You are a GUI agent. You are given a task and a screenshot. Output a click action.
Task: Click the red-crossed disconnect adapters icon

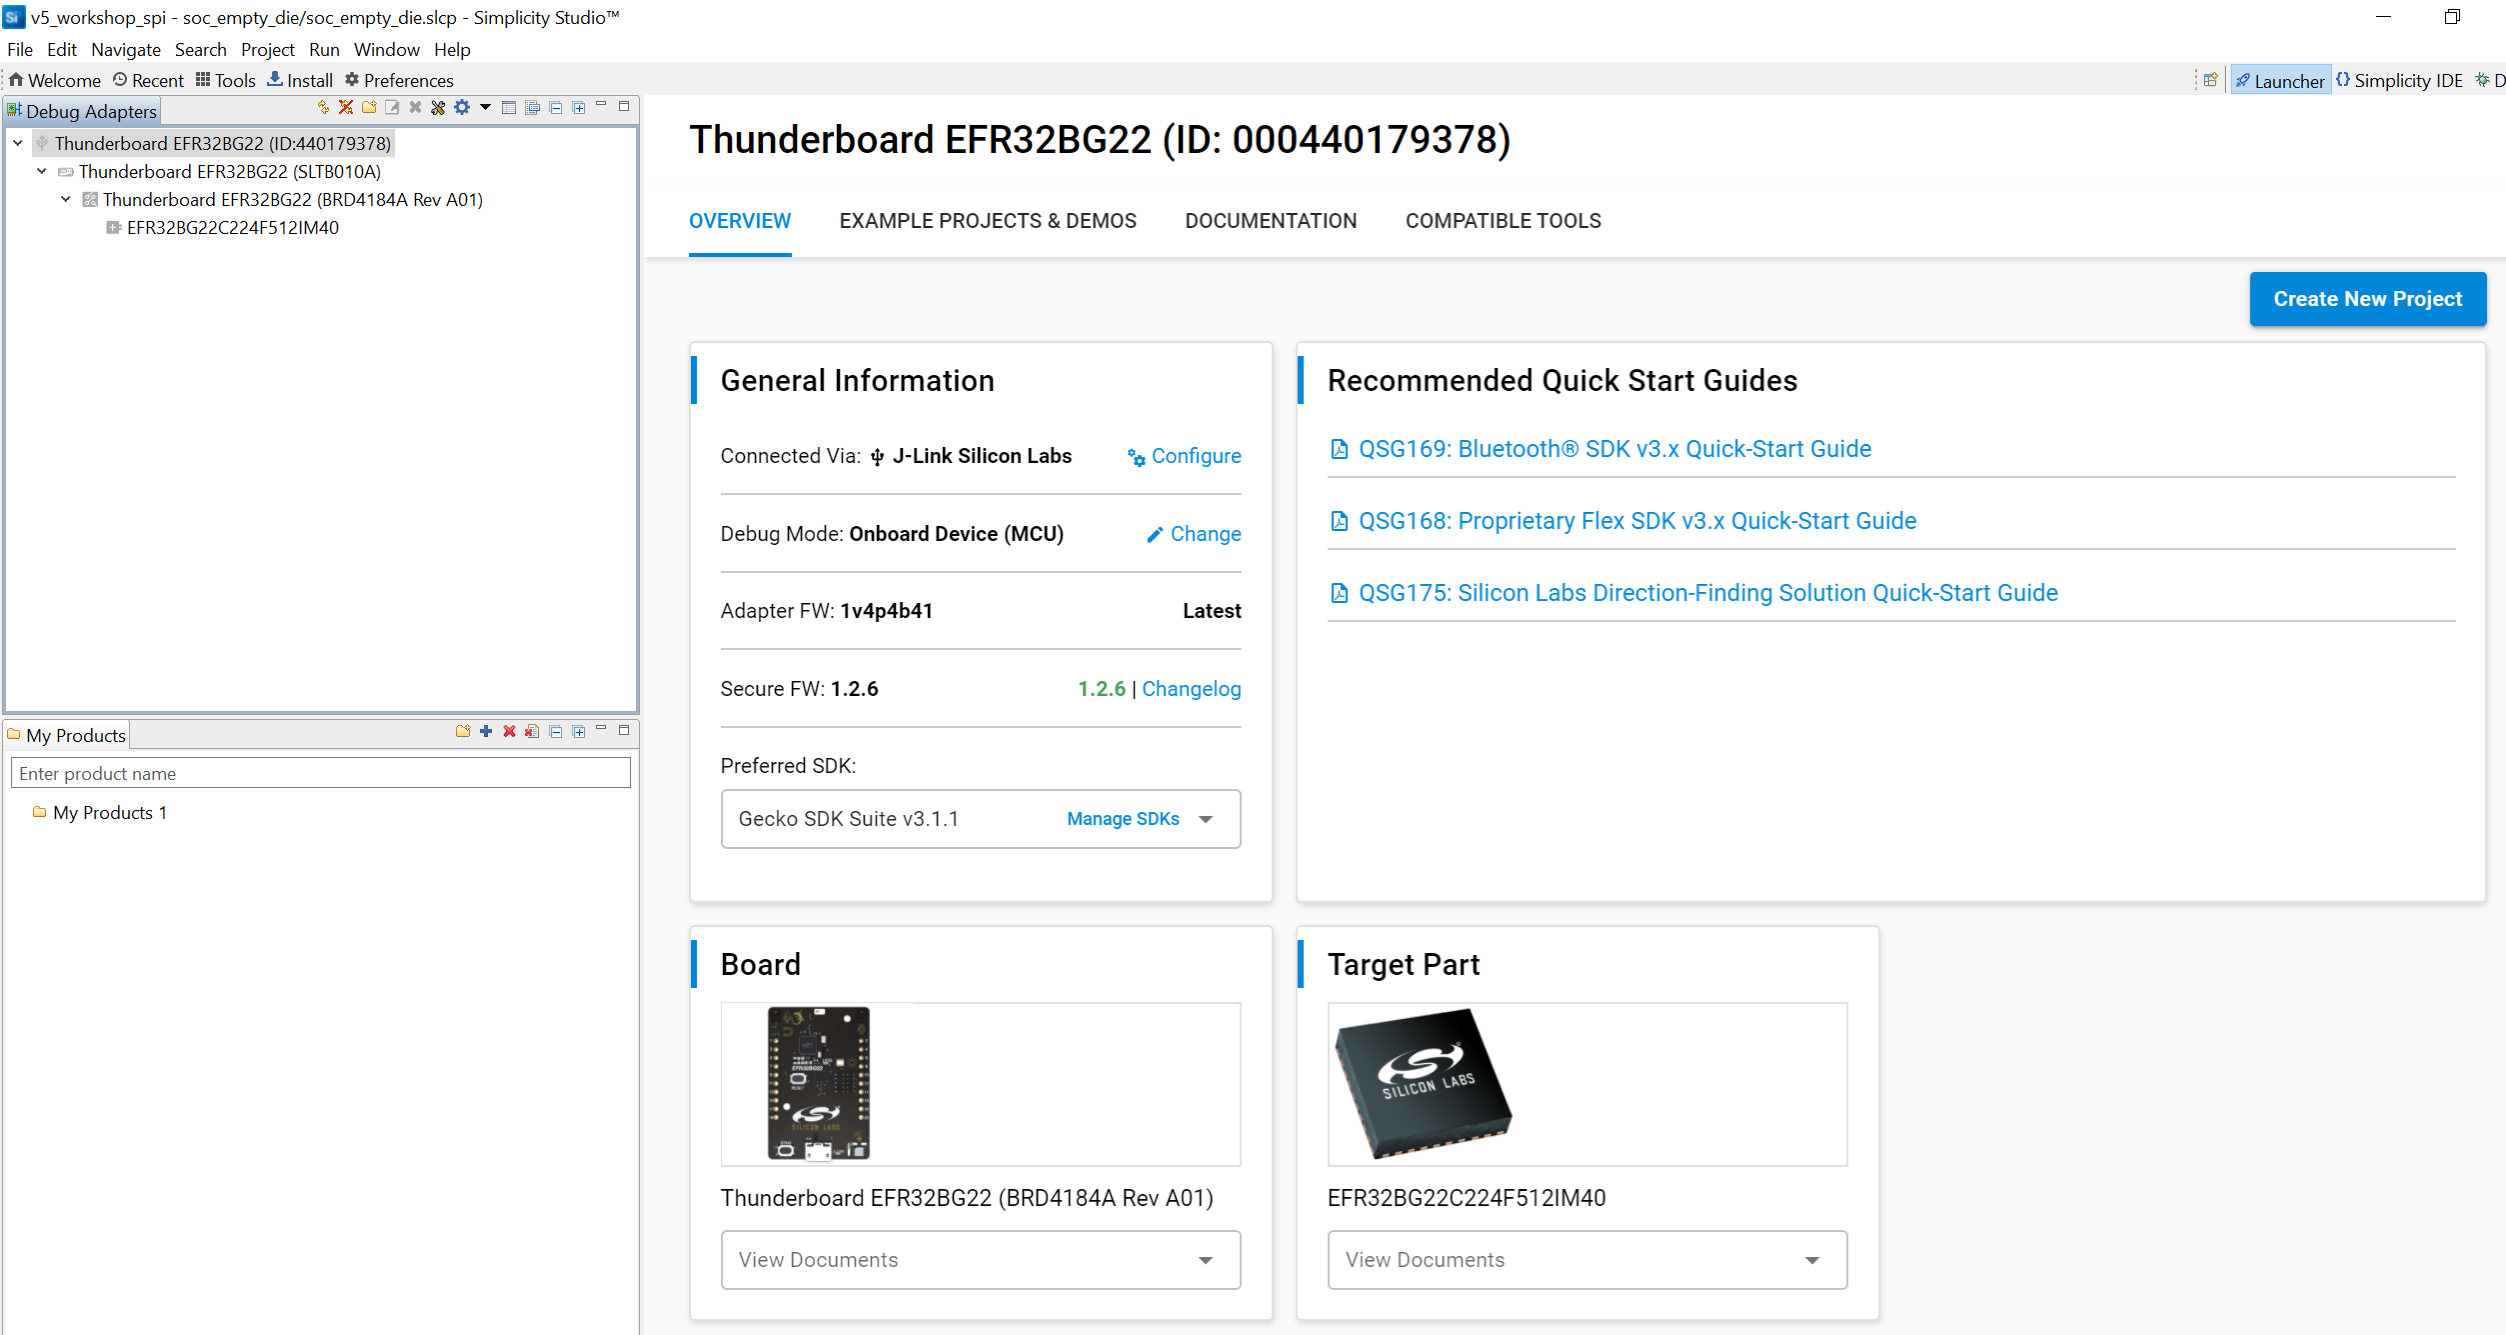(346, 107)
